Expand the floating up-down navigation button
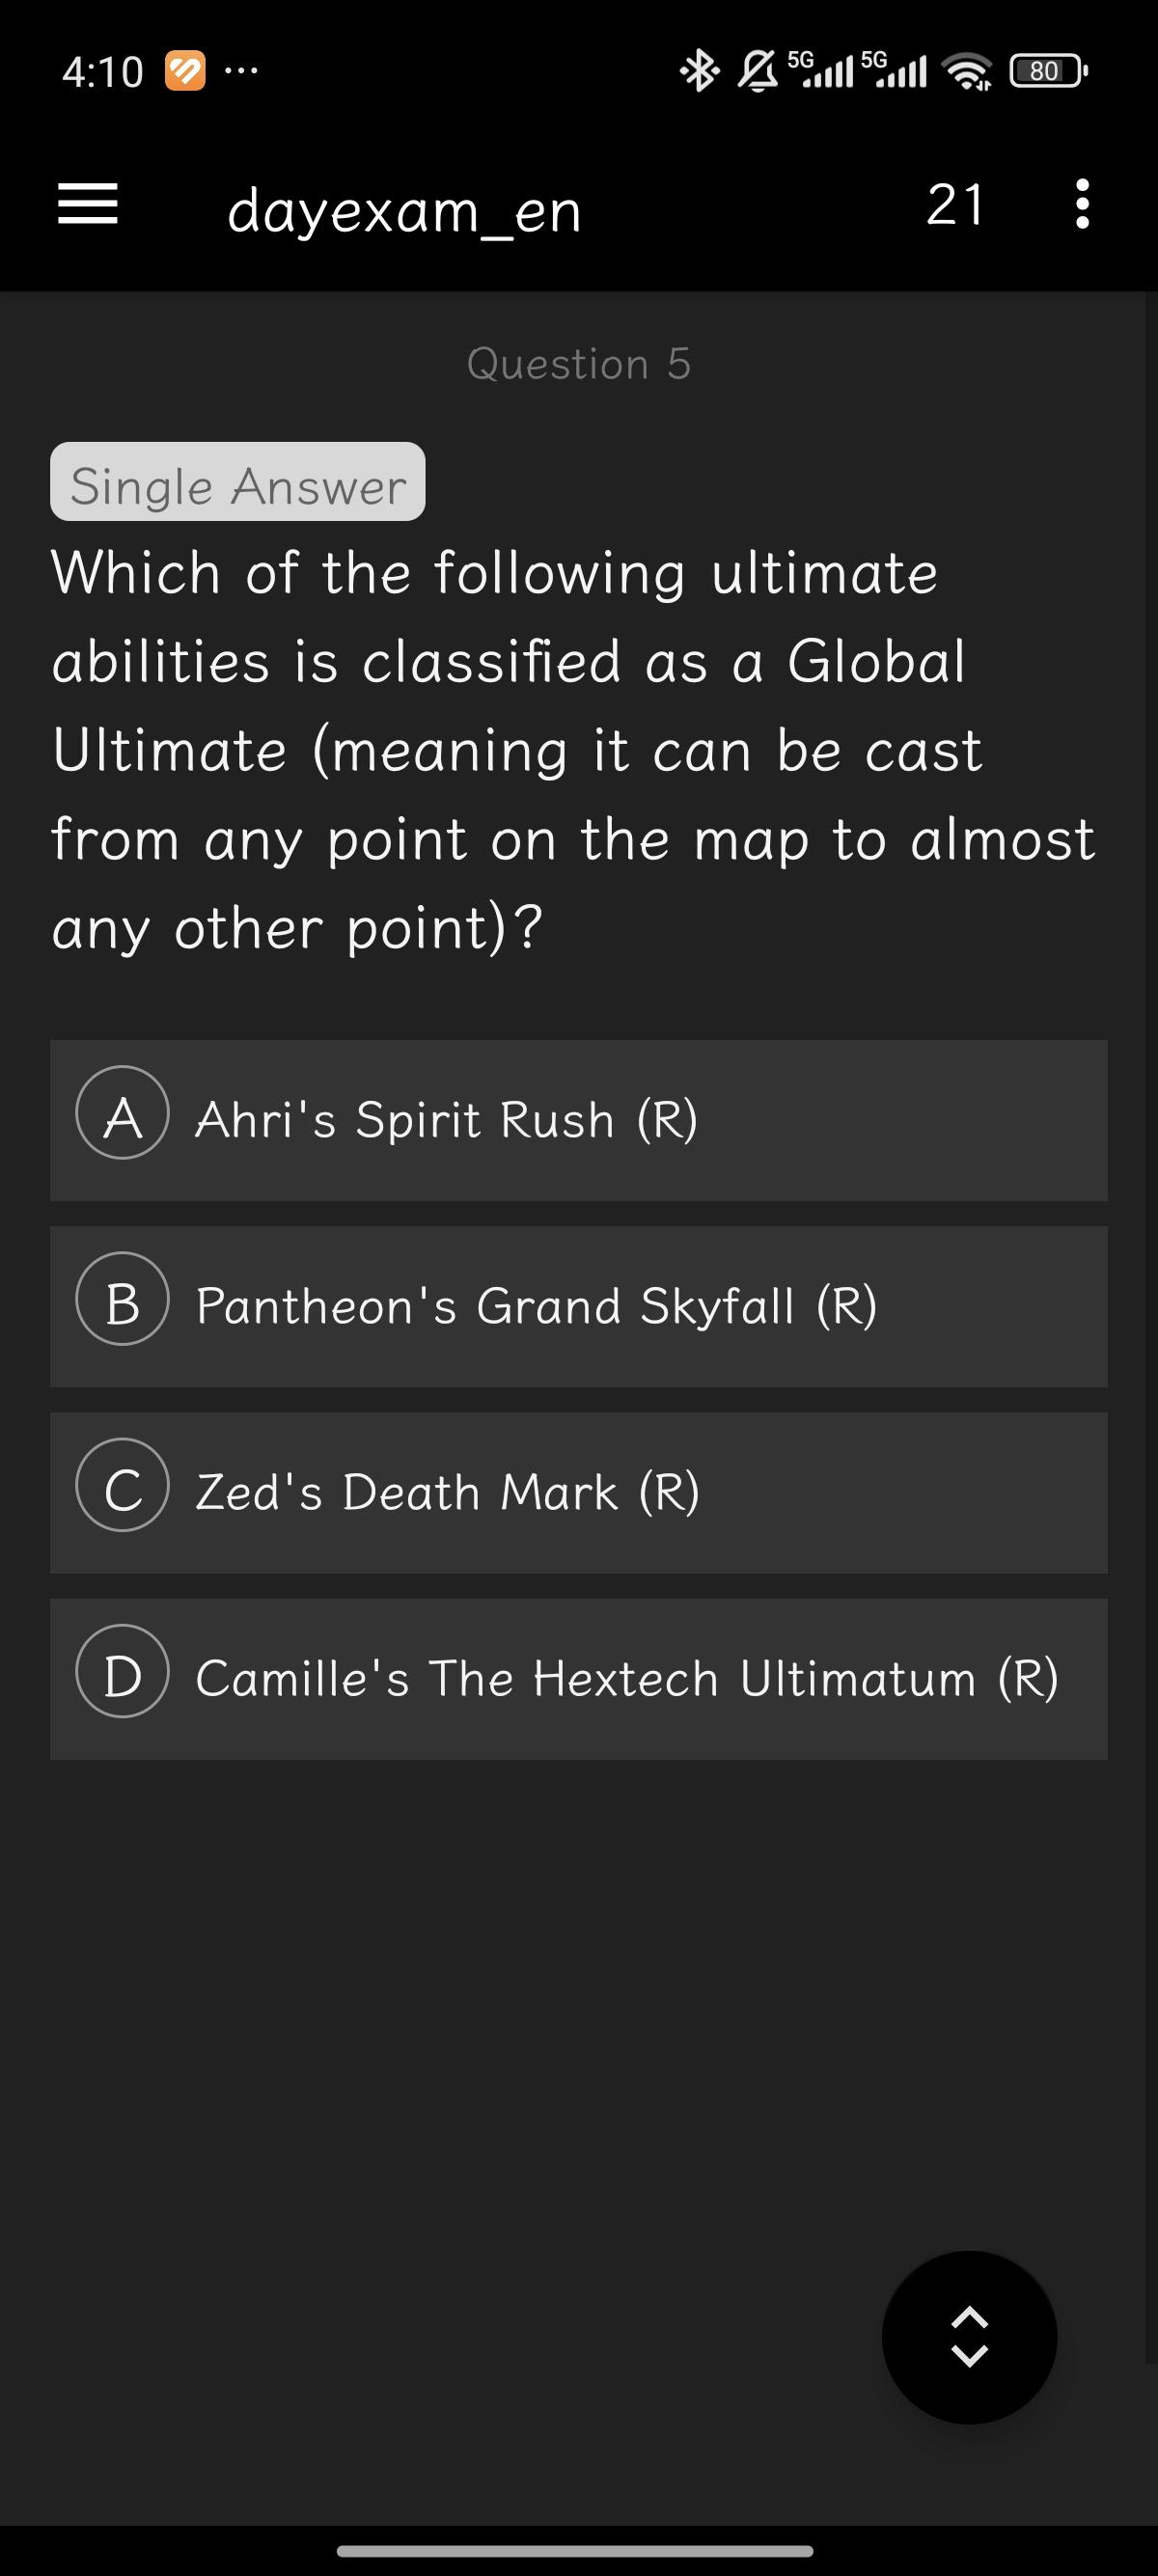The height and width of the screenshot is (2576, 1158). point(969,2337)
